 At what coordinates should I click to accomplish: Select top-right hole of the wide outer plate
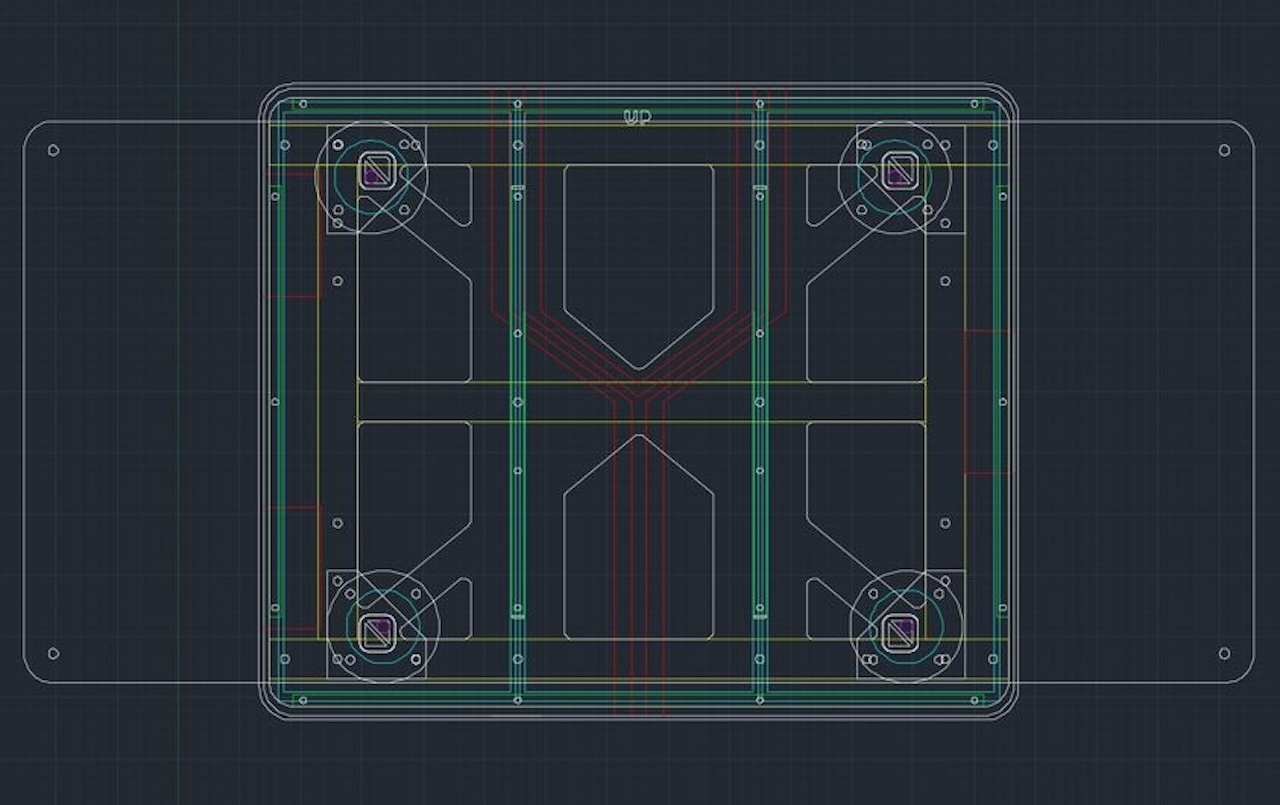1224,150
